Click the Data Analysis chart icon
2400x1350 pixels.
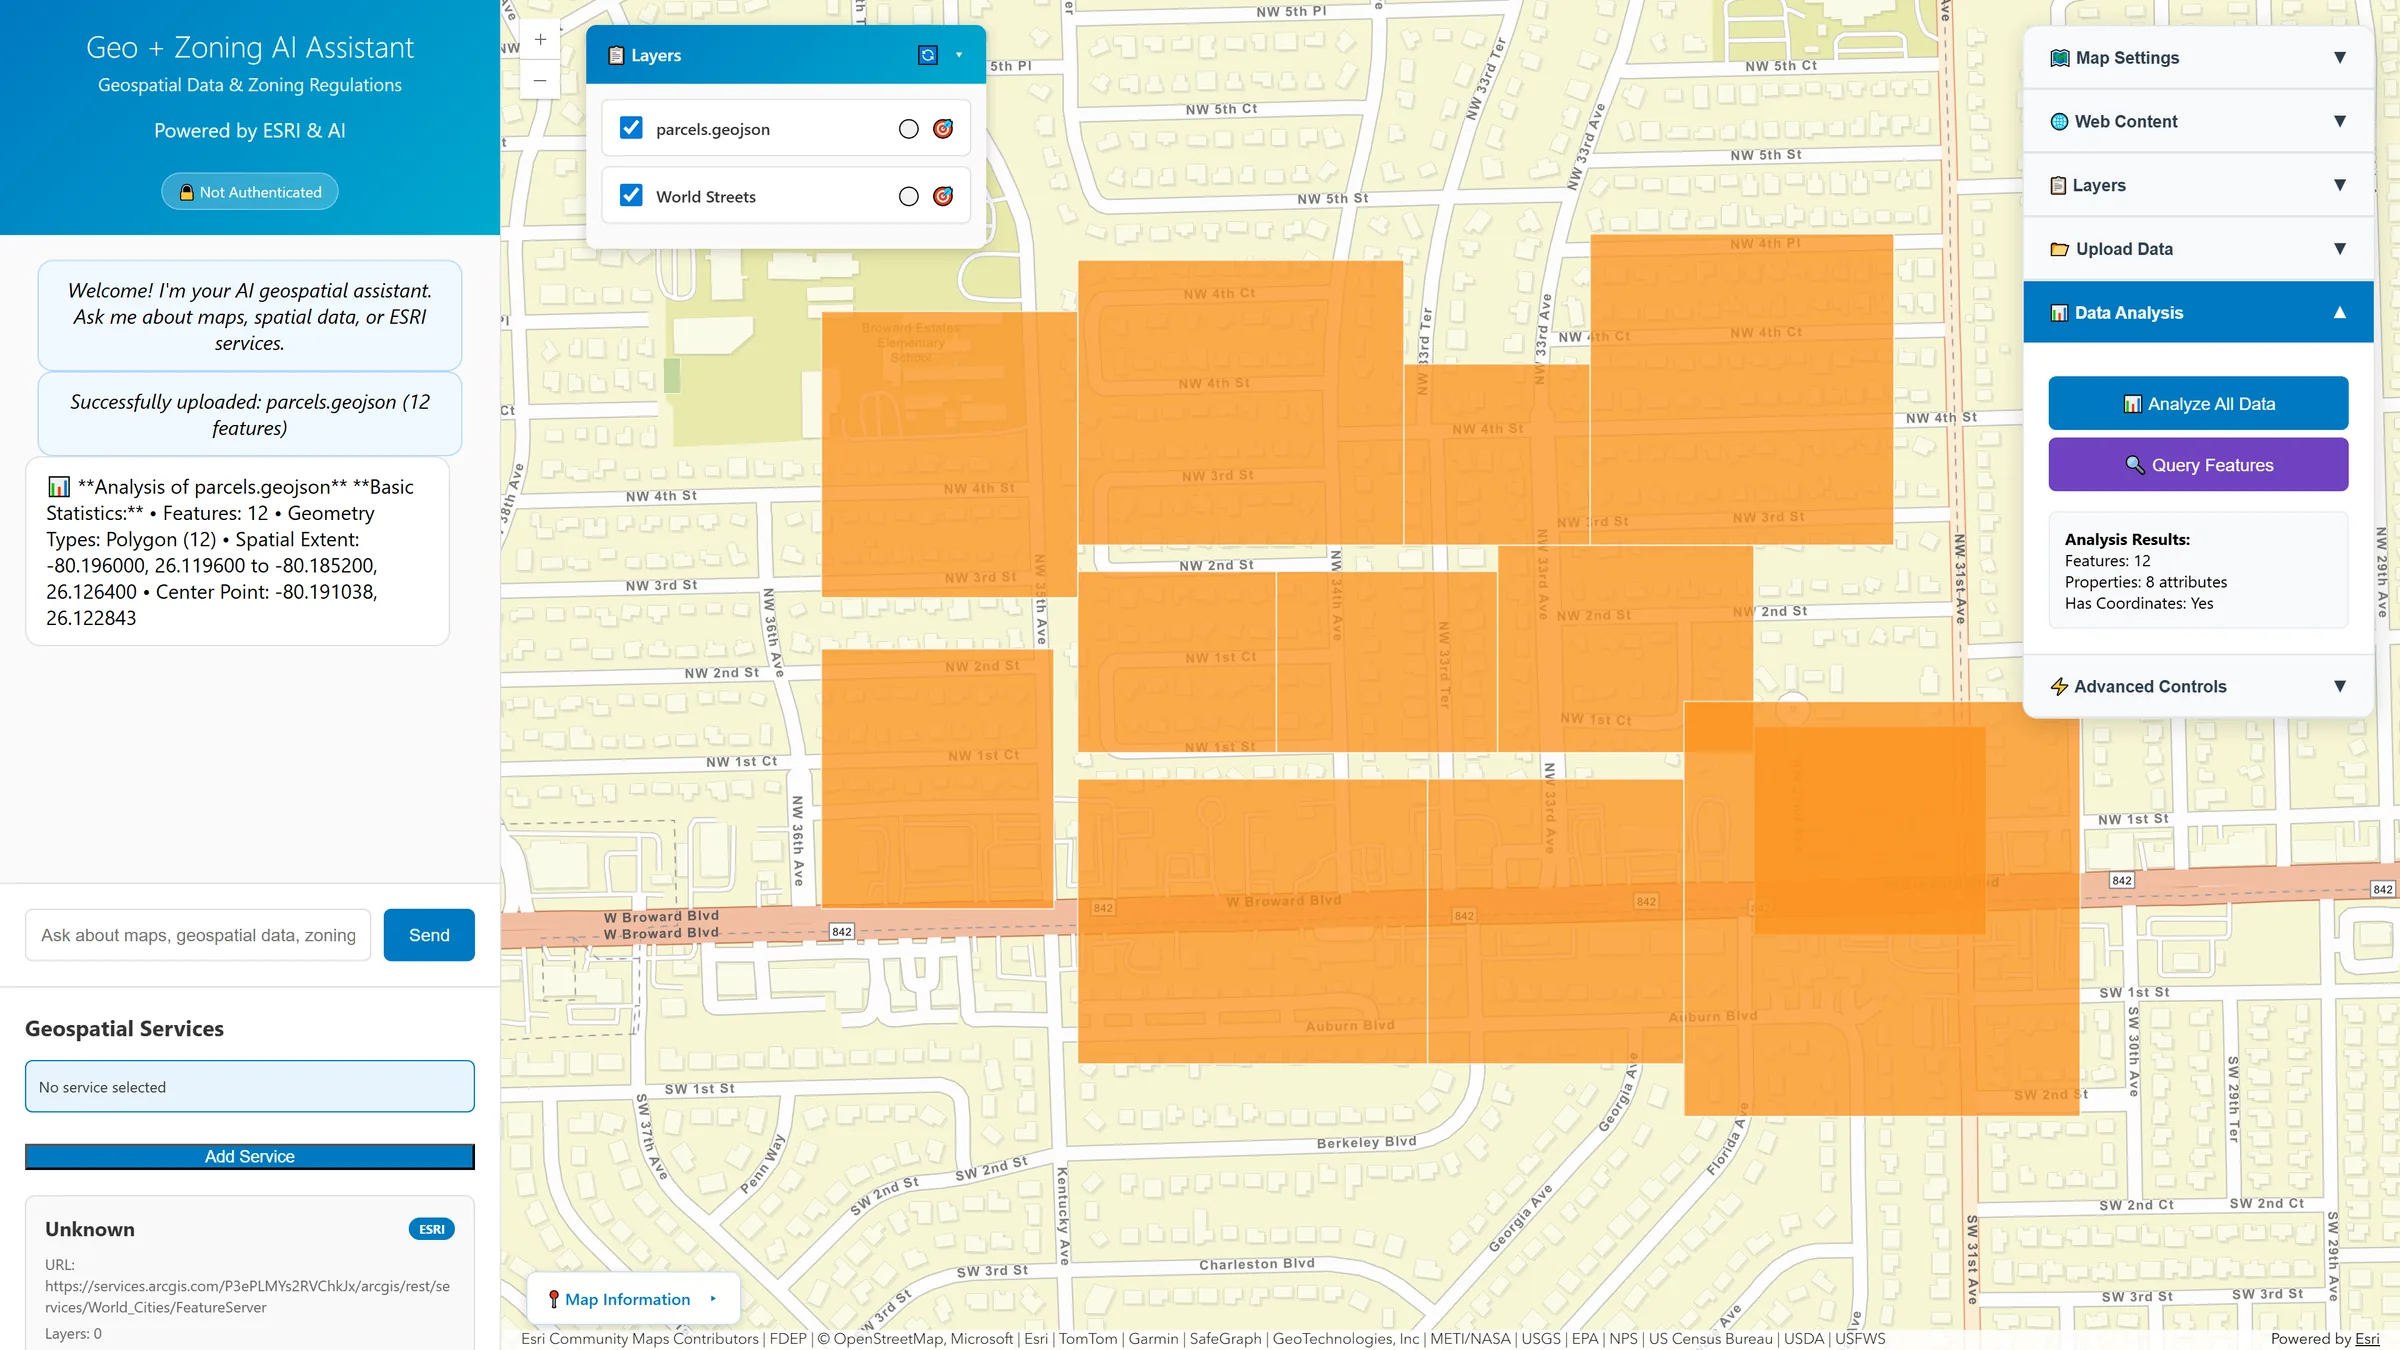click(x=2059, y=313)
